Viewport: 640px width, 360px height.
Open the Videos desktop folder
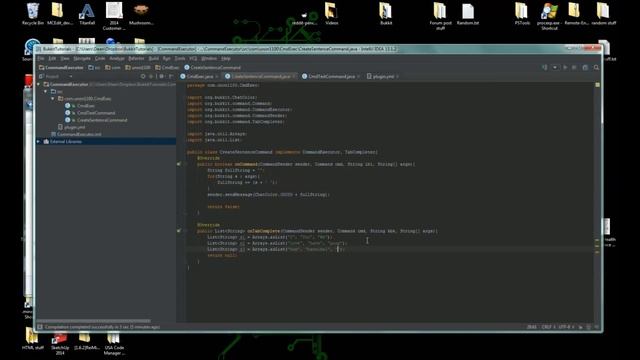click(x=331, y=14)
